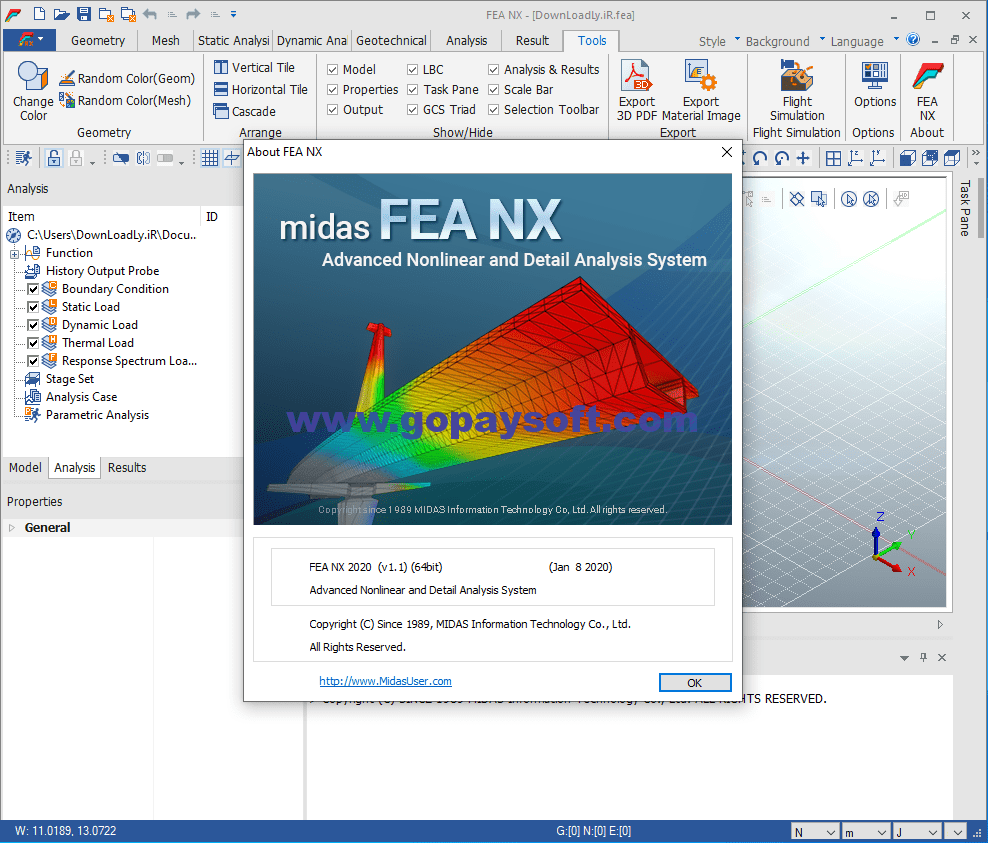Uncheck the Model show/hide checkbox

click(333, 69)
